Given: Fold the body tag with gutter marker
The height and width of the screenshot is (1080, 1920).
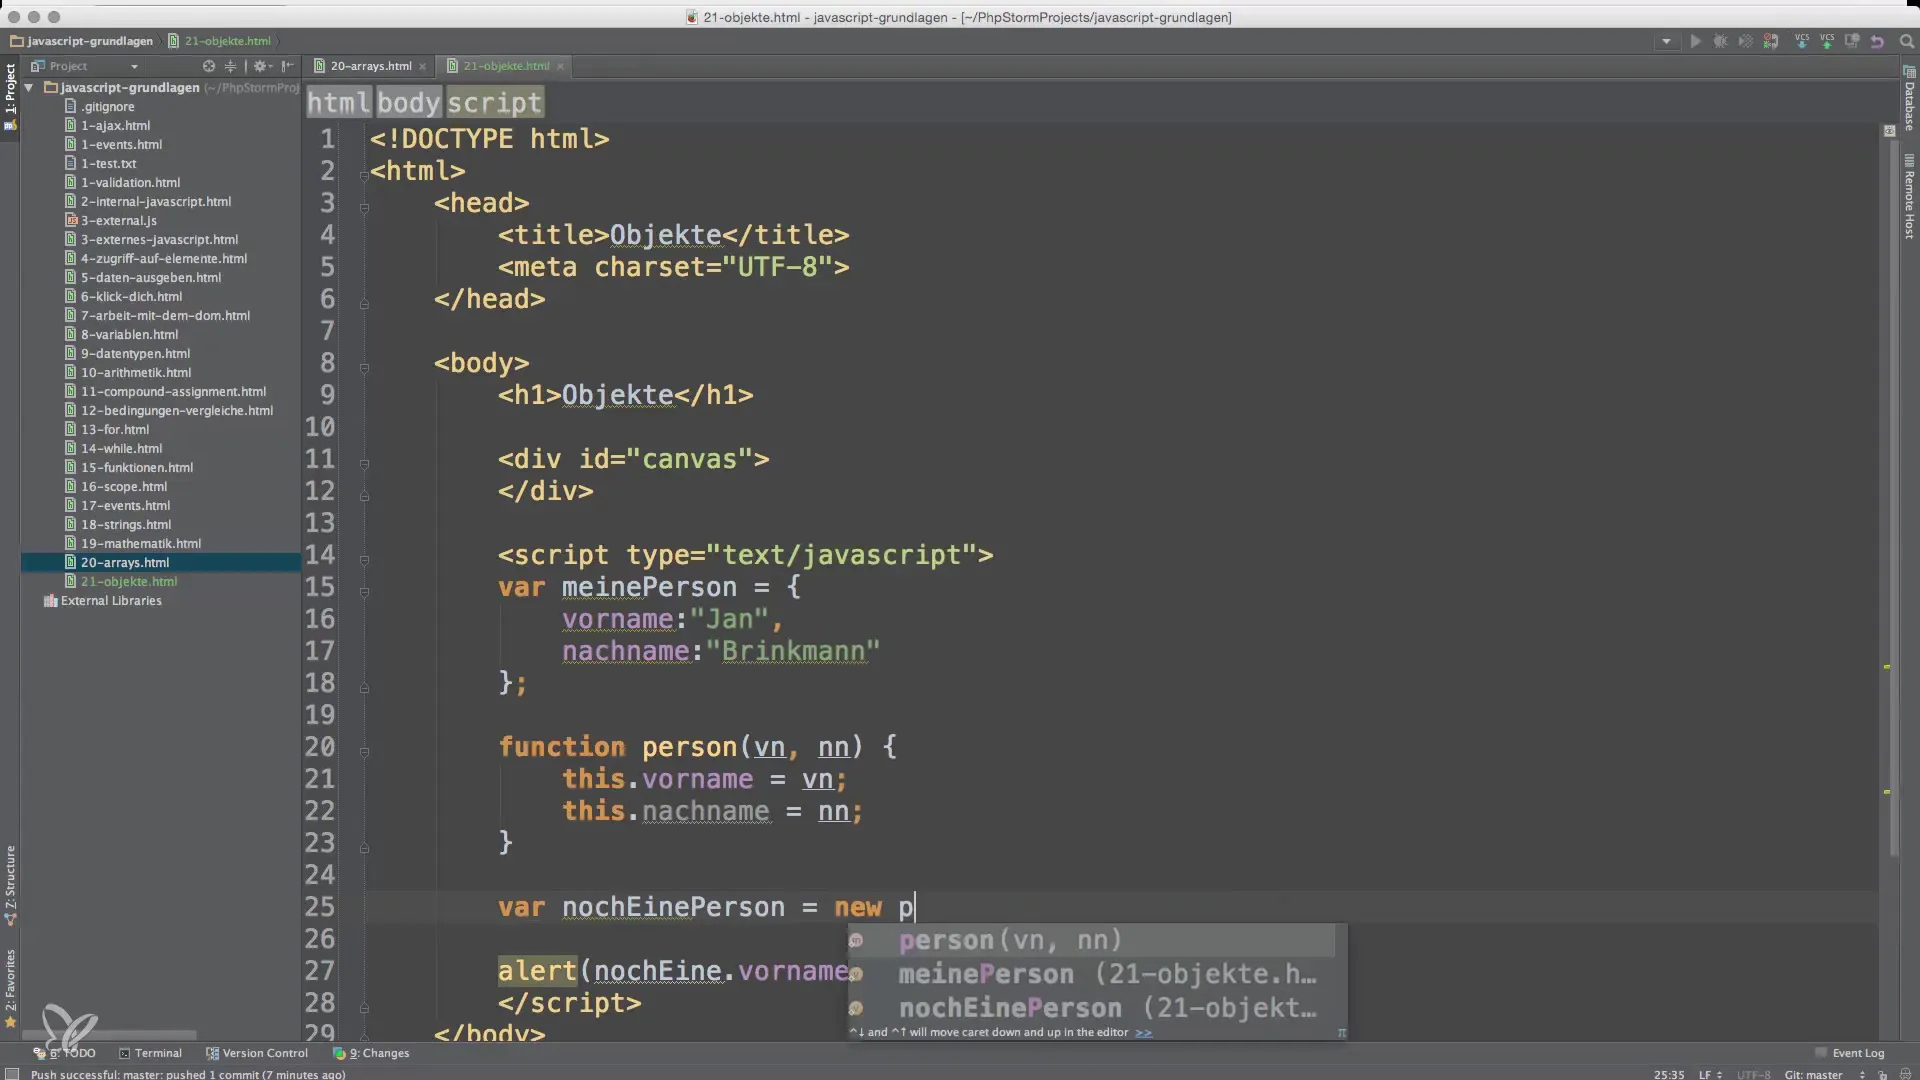Looking at the screenshot, I should 364,368.
